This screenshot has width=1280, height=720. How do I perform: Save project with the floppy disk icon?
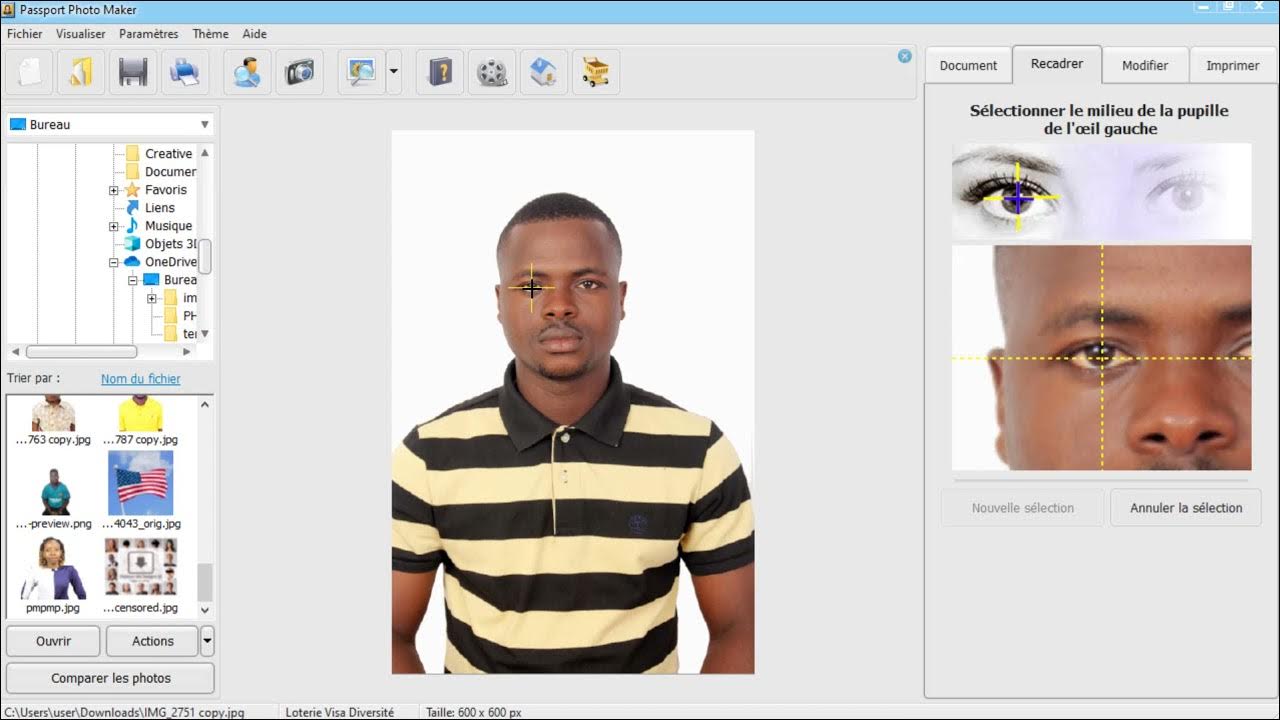pos(134,72)
